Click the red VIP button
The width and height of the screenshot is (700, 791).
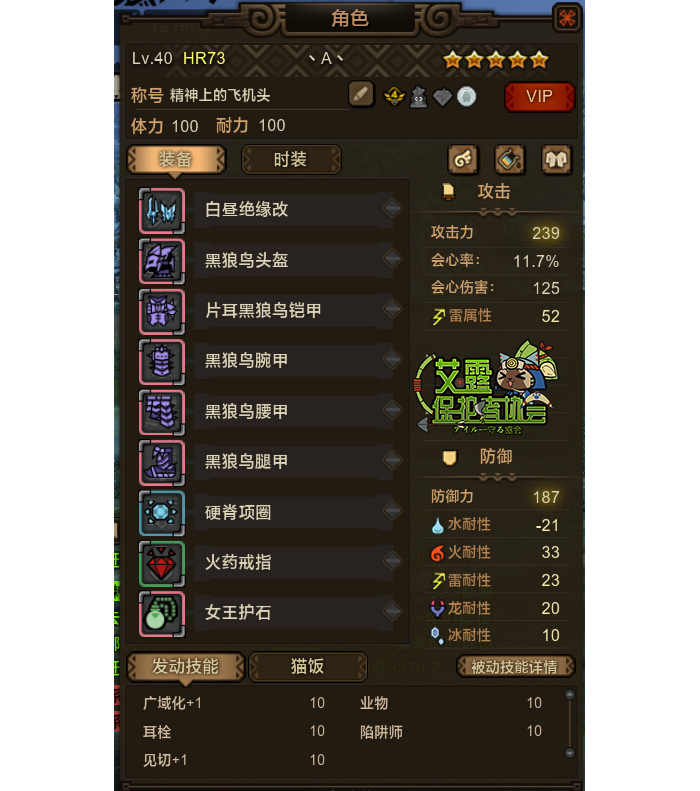tap(539, 96)
